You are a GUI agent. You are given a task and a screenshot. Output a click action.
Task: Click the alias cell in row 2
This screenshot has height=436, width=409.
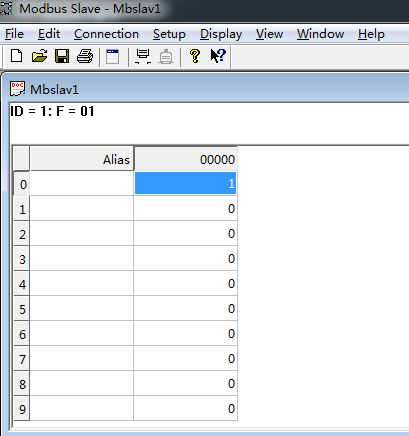(82, 233)
